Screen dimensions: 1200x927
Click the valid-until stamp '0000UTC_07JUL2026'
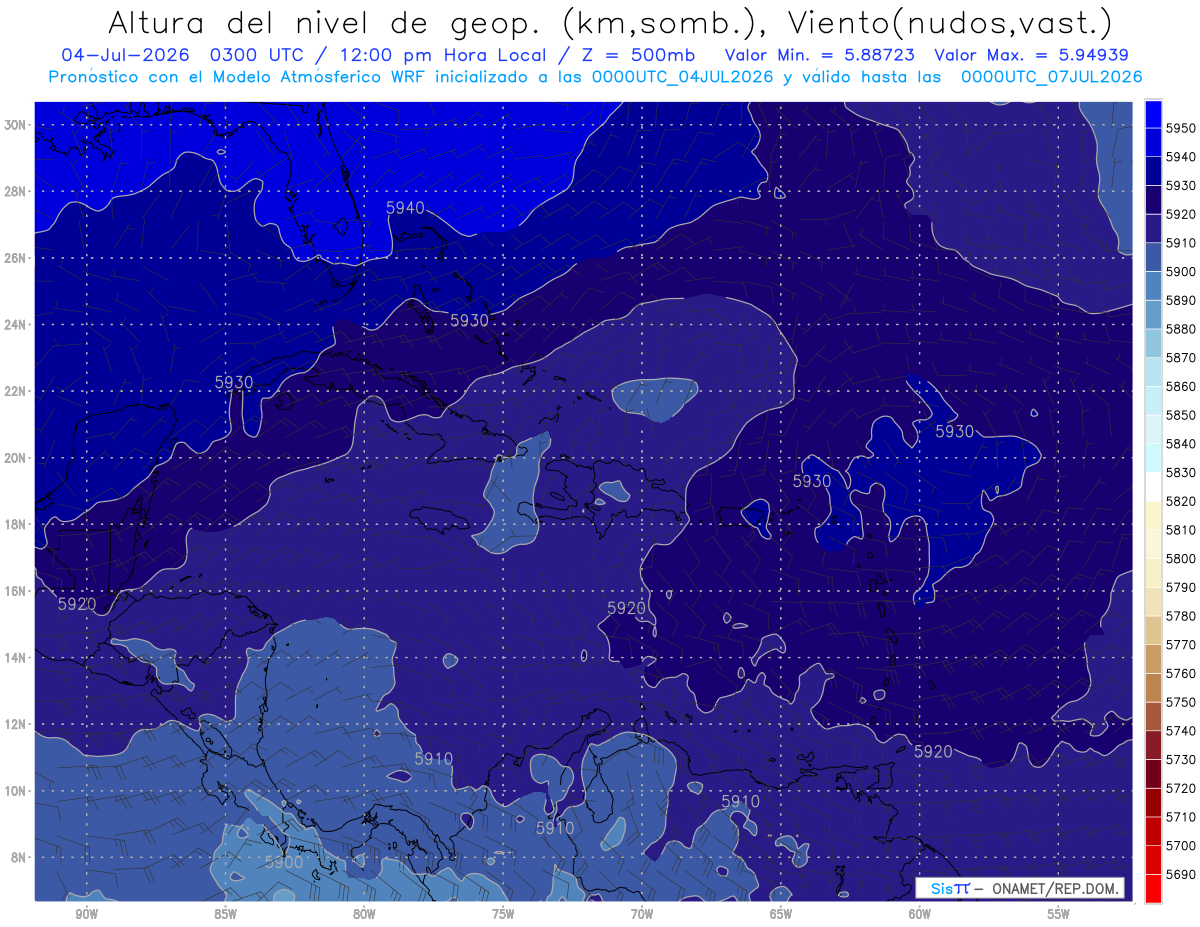1052,77
